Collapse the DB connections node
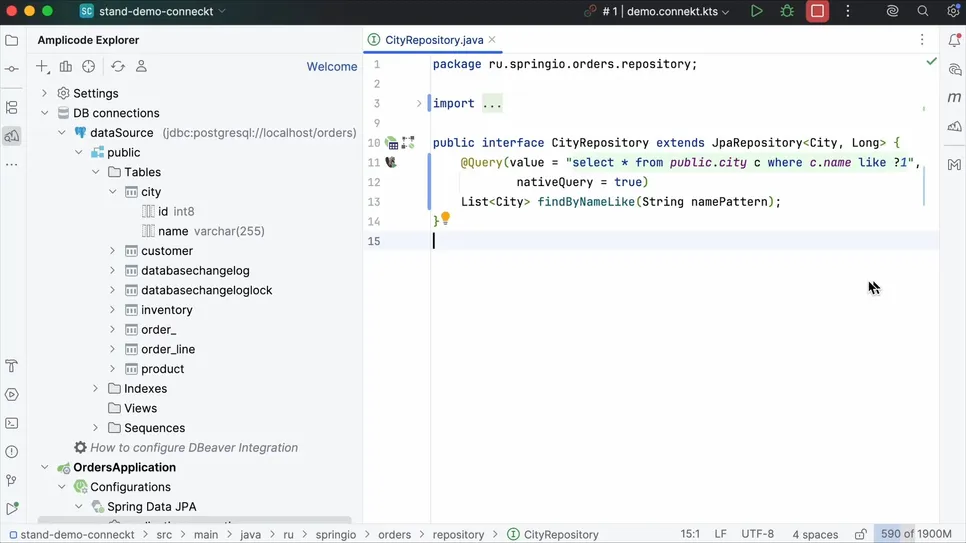Screen dimensions: 966x543 pyautogui.click(x=44, y=113)
